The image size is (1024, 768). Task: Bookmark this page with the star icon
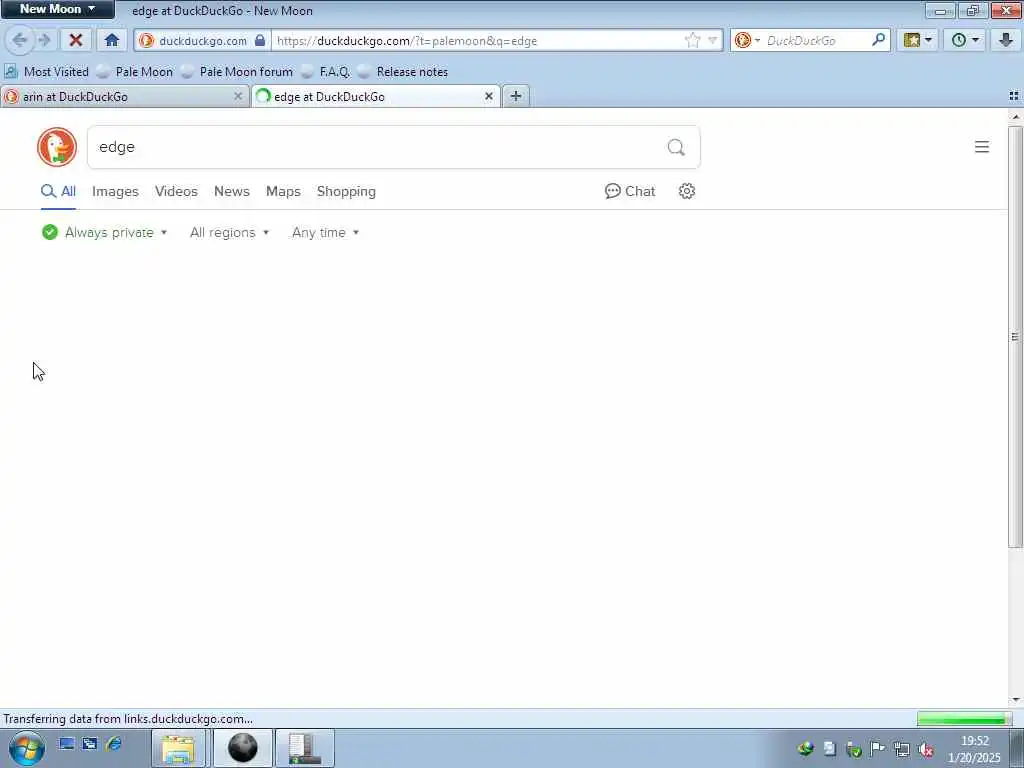point(692,40)
